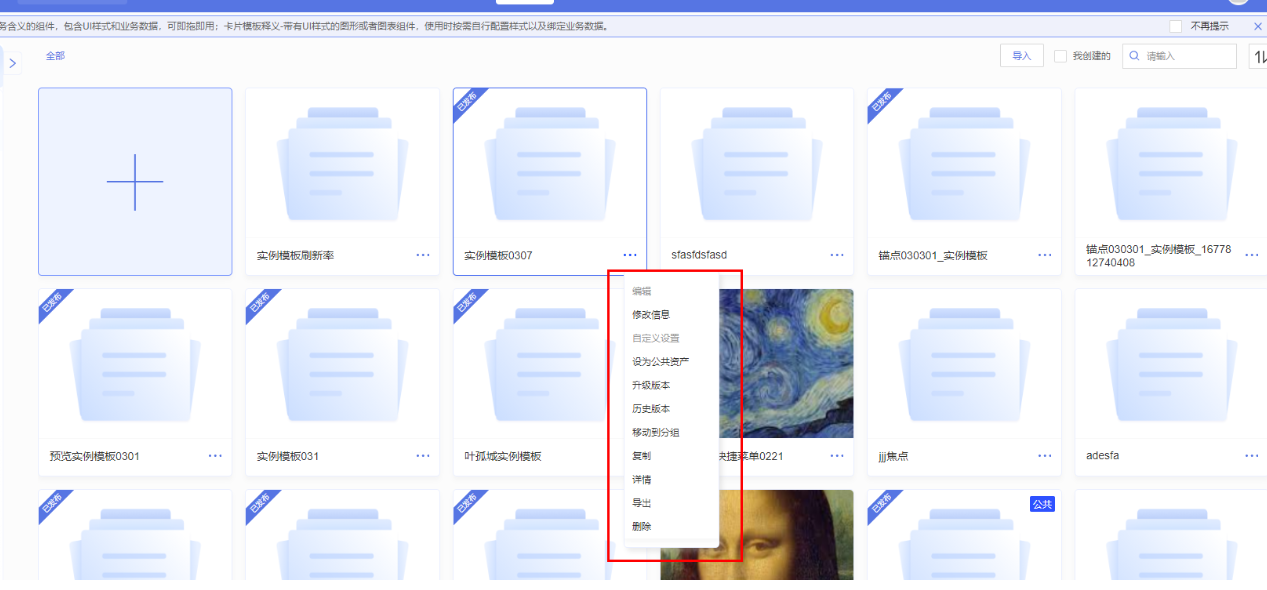Open the 实例模板031 folder thumbnail
The image size is (1267, 590).
point(342,364)
